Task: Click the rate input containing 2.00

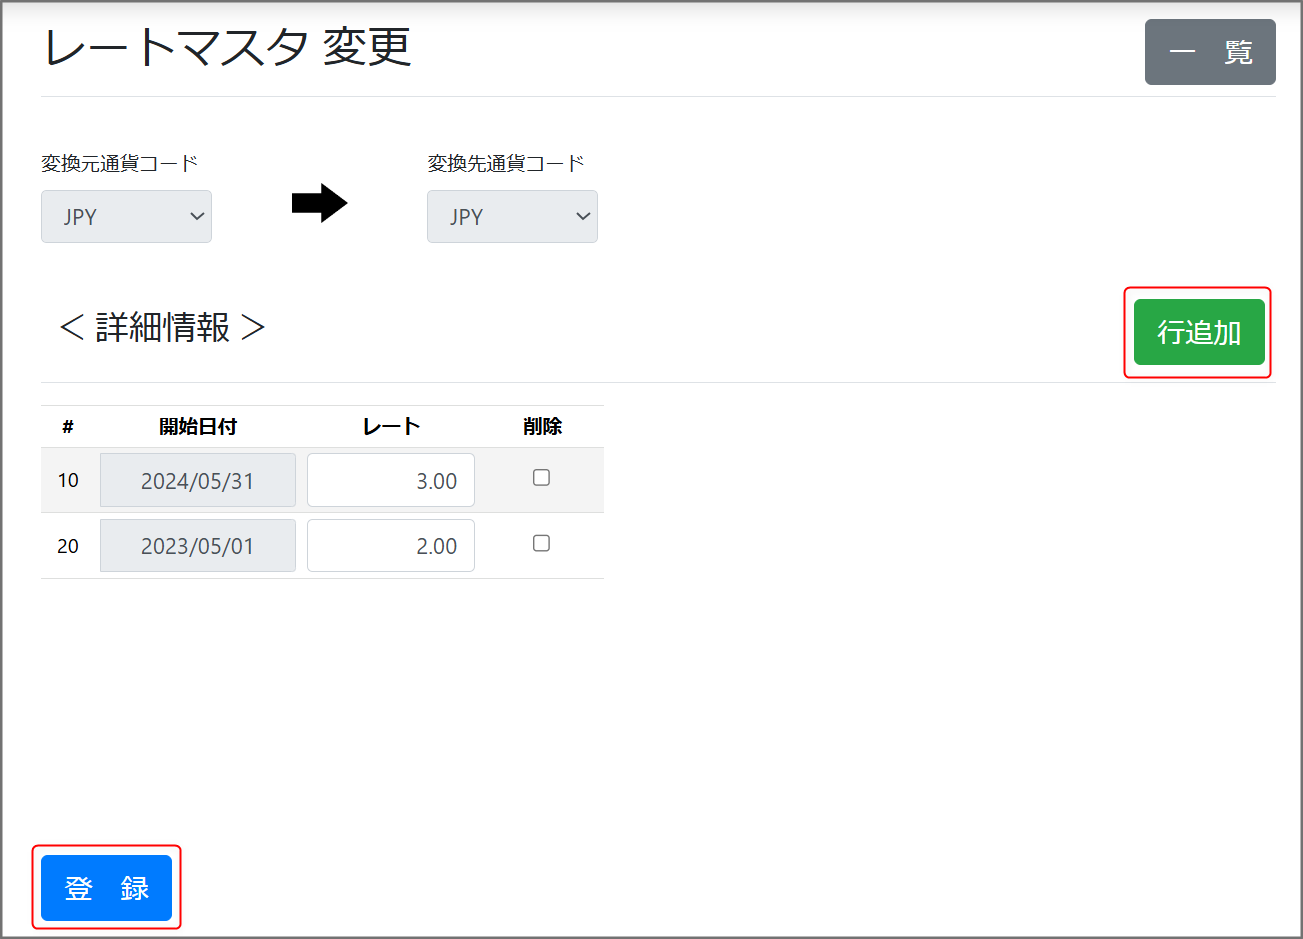Action: [x=390, y=546]
